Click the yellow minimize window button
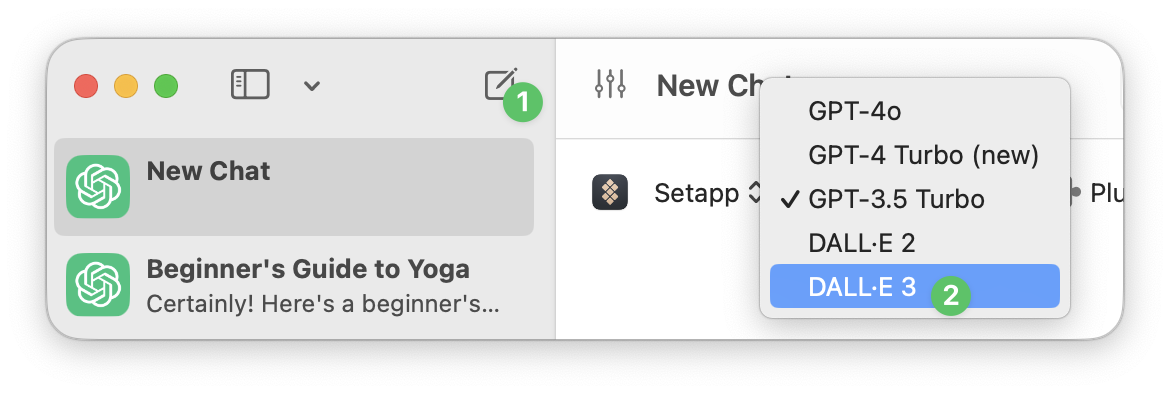The height and width of the screenshot is (394, 1170). coord(125,86)
